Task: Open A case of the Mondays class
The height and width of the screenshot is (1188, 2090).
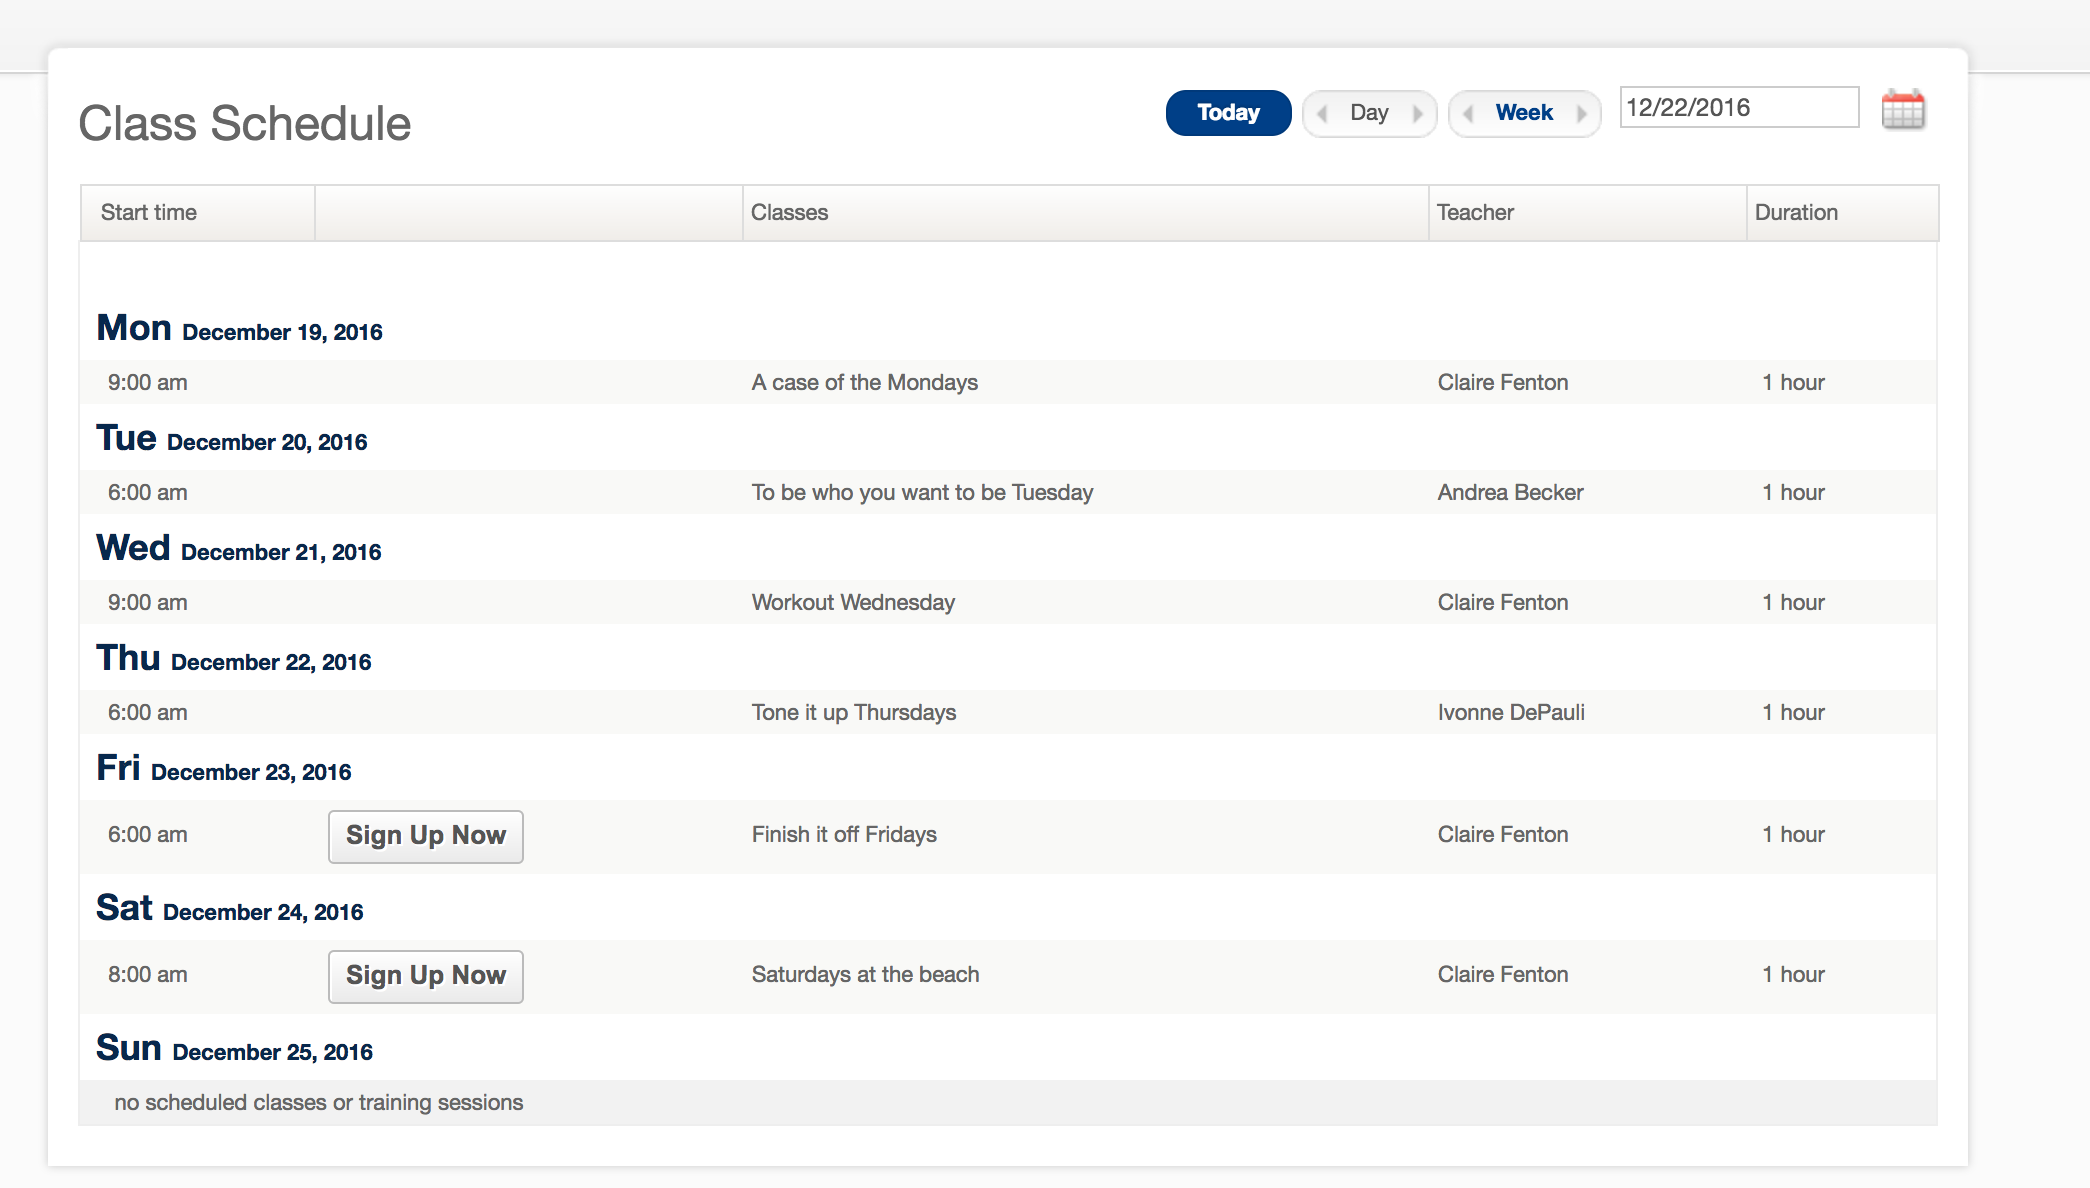Action: click(x=864, y=383)
